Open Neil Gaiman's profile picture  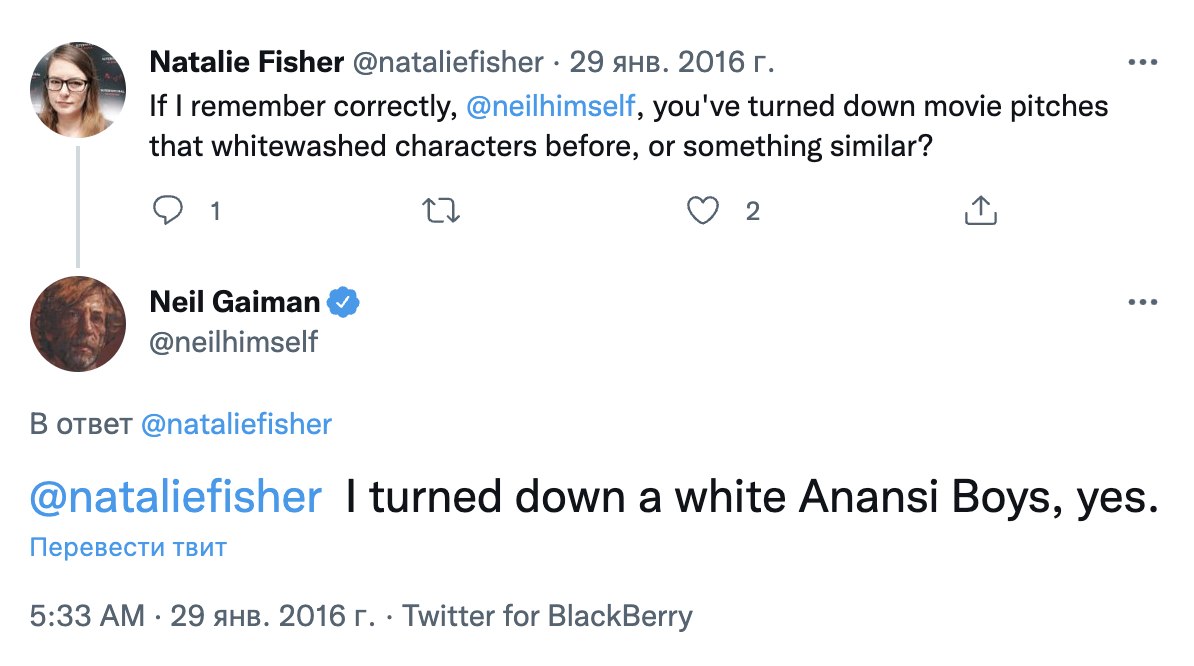pyautogui.click(x=78, y=324)
